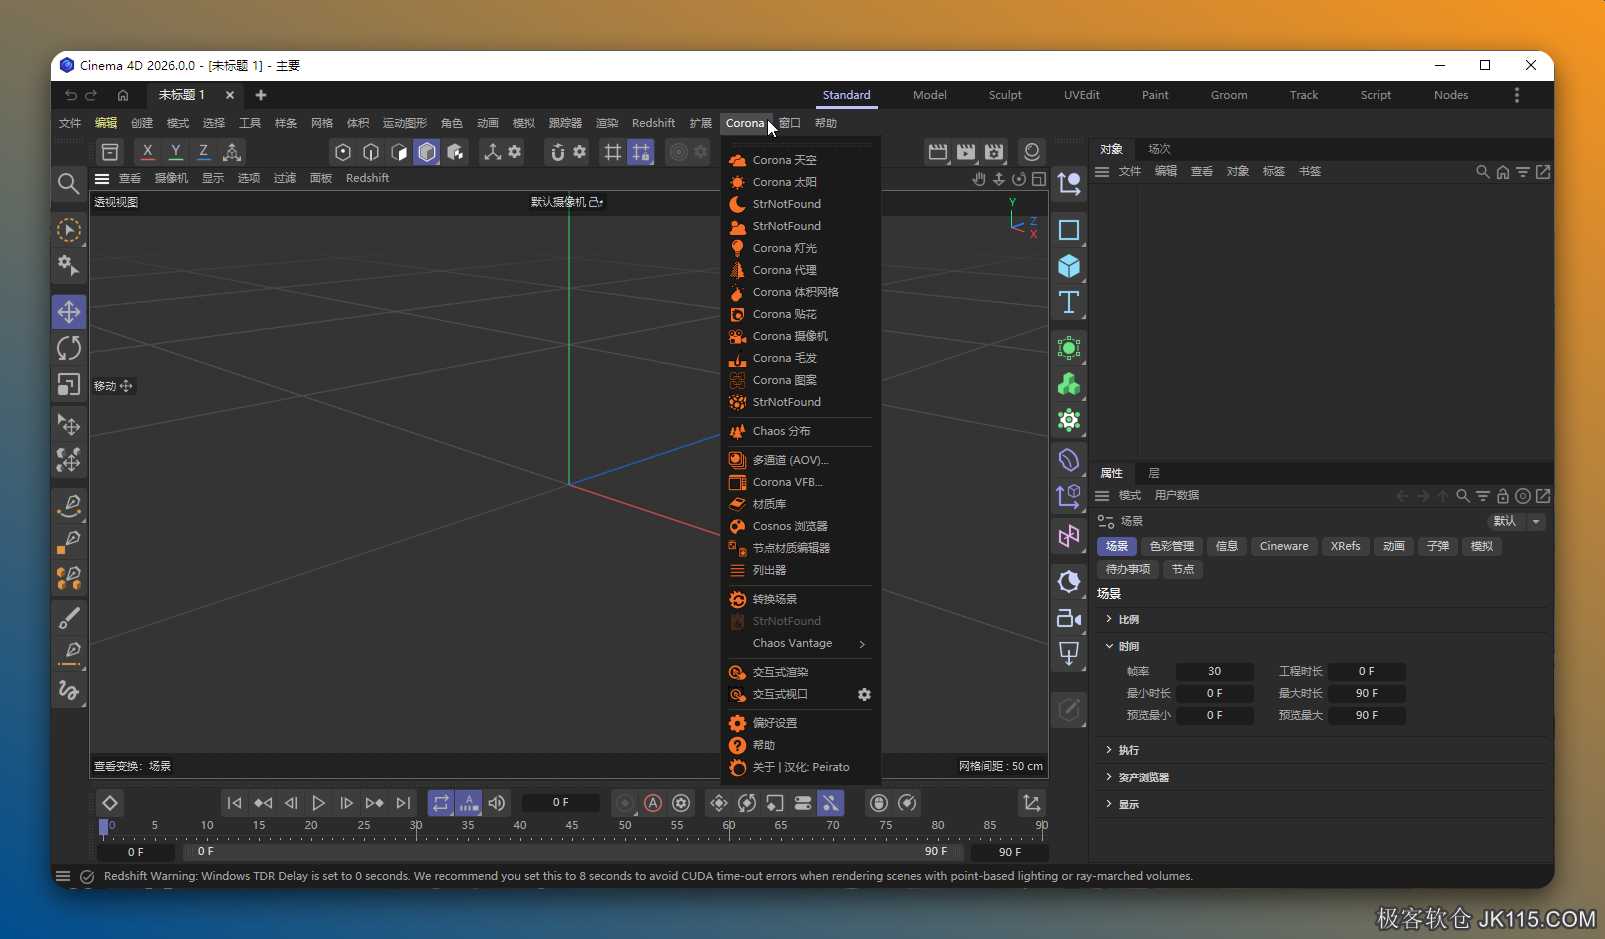Select the Scale tool in left toolbar

pyautogui.click(x=69, y=384)
